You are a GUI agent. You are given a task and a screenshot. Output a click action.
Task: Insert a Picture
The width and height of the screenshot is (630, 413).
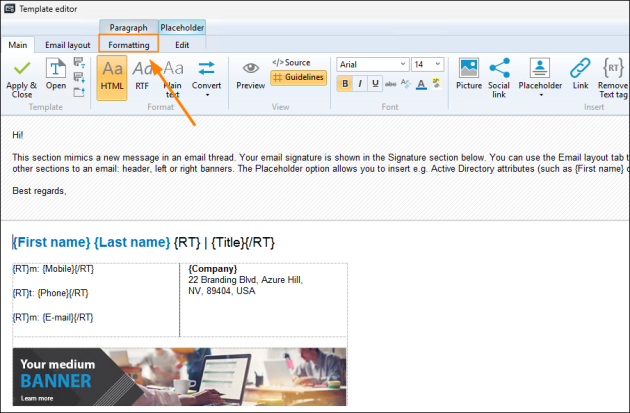(468, 75)
